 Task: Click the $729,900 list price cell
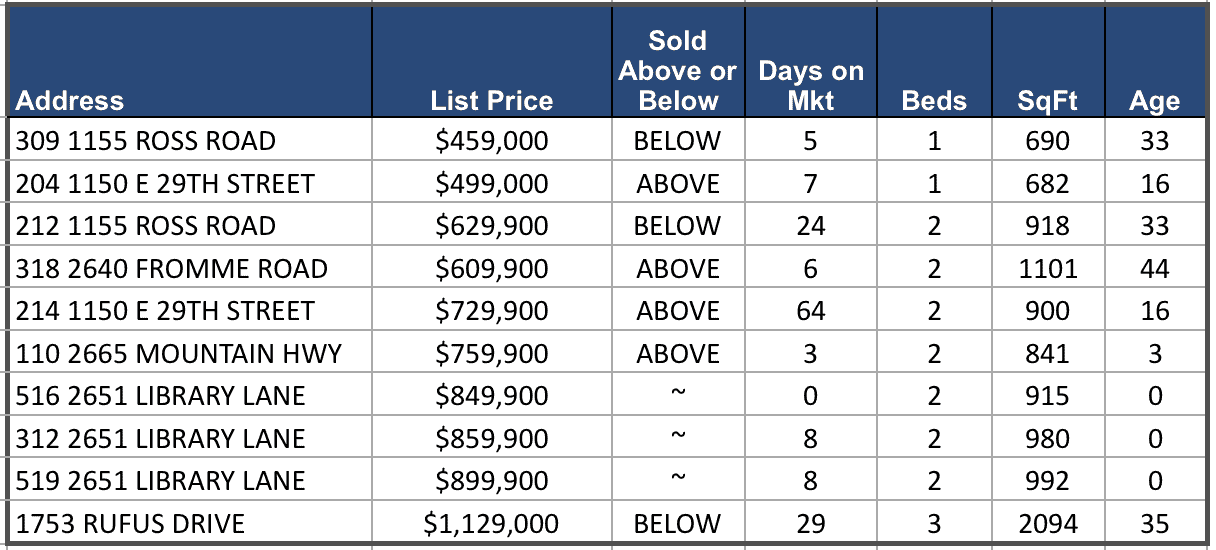click(491, 311)
